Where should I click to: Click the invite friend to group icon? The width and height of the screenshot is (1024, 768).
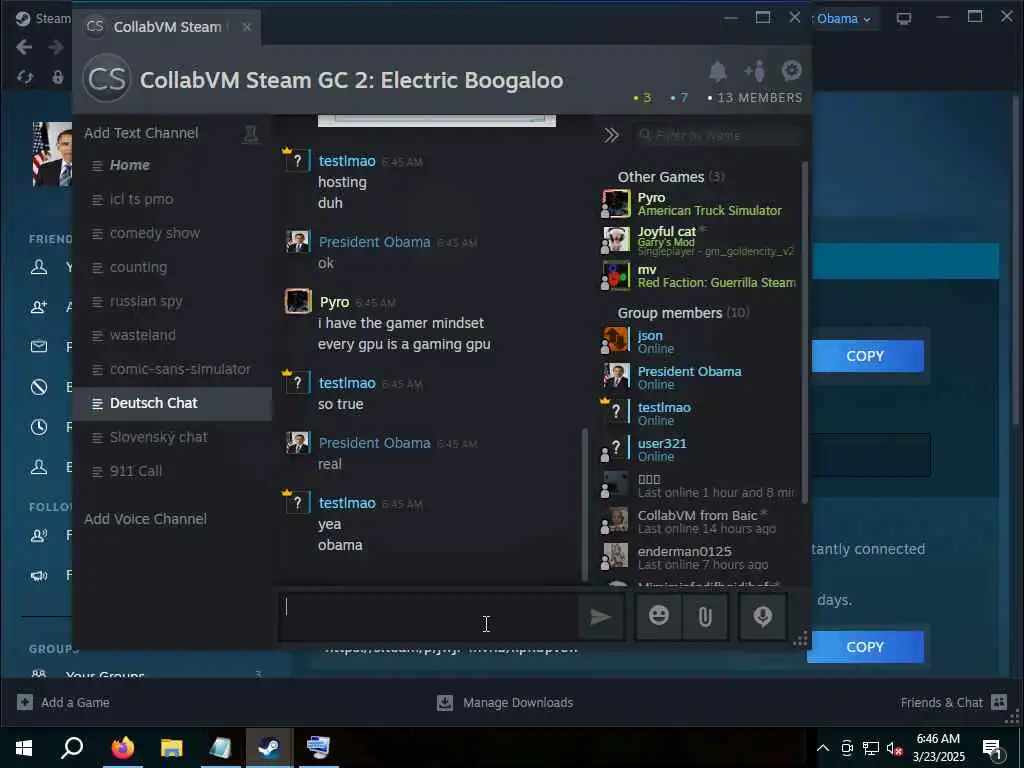[x=754, y=71]
